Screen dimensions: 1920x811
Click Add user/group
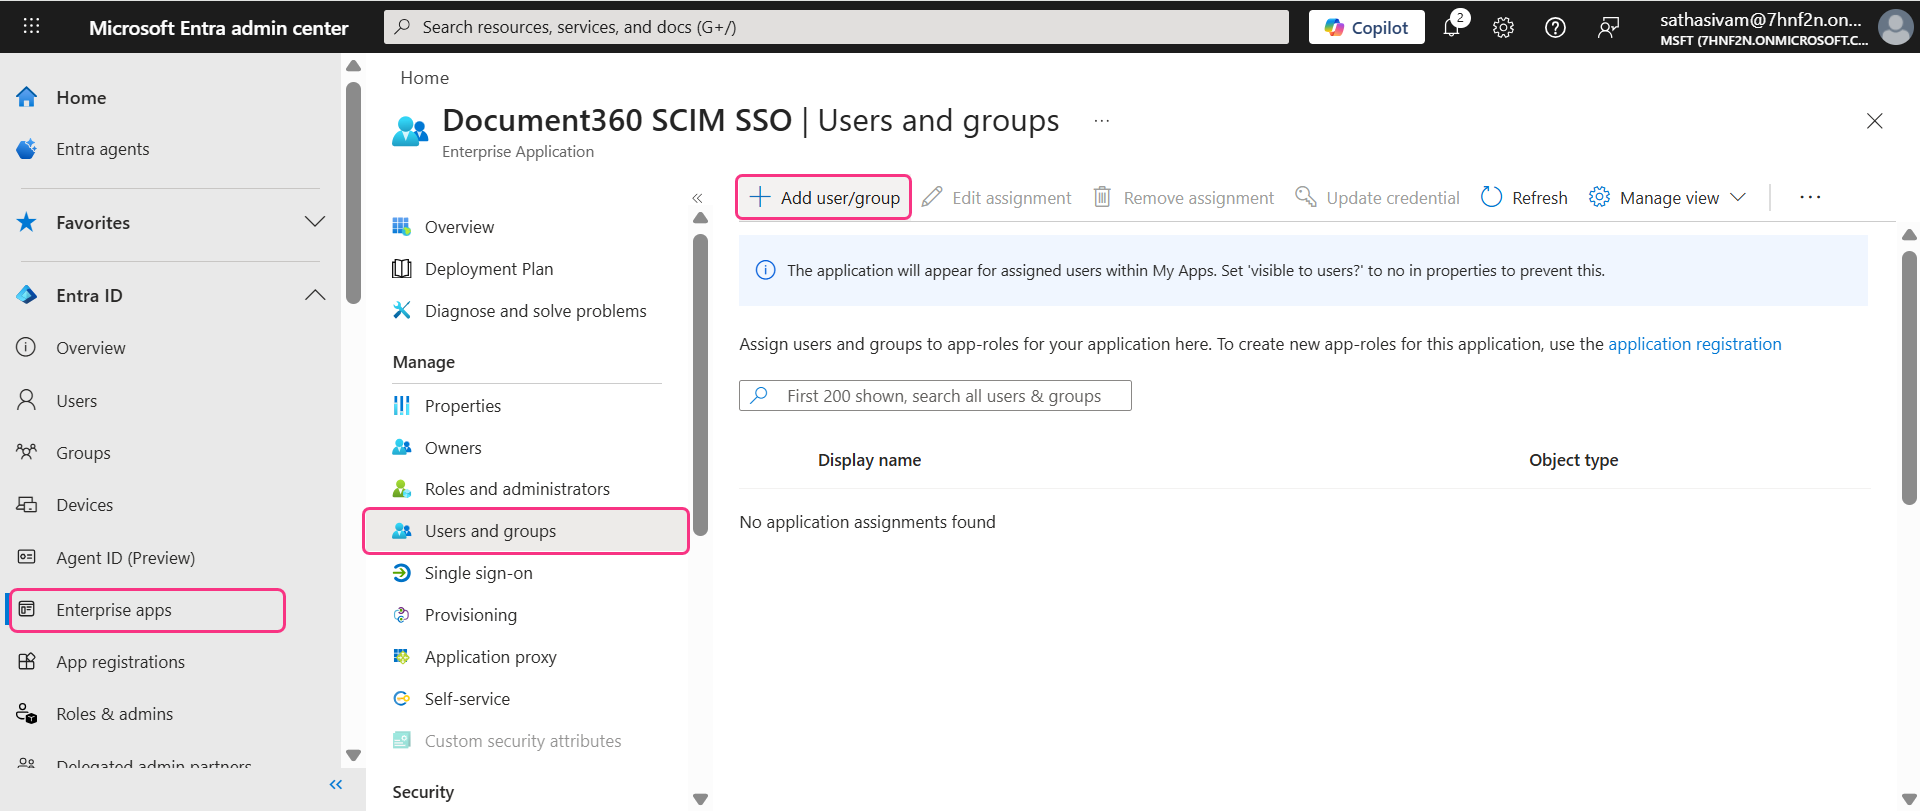824,197
